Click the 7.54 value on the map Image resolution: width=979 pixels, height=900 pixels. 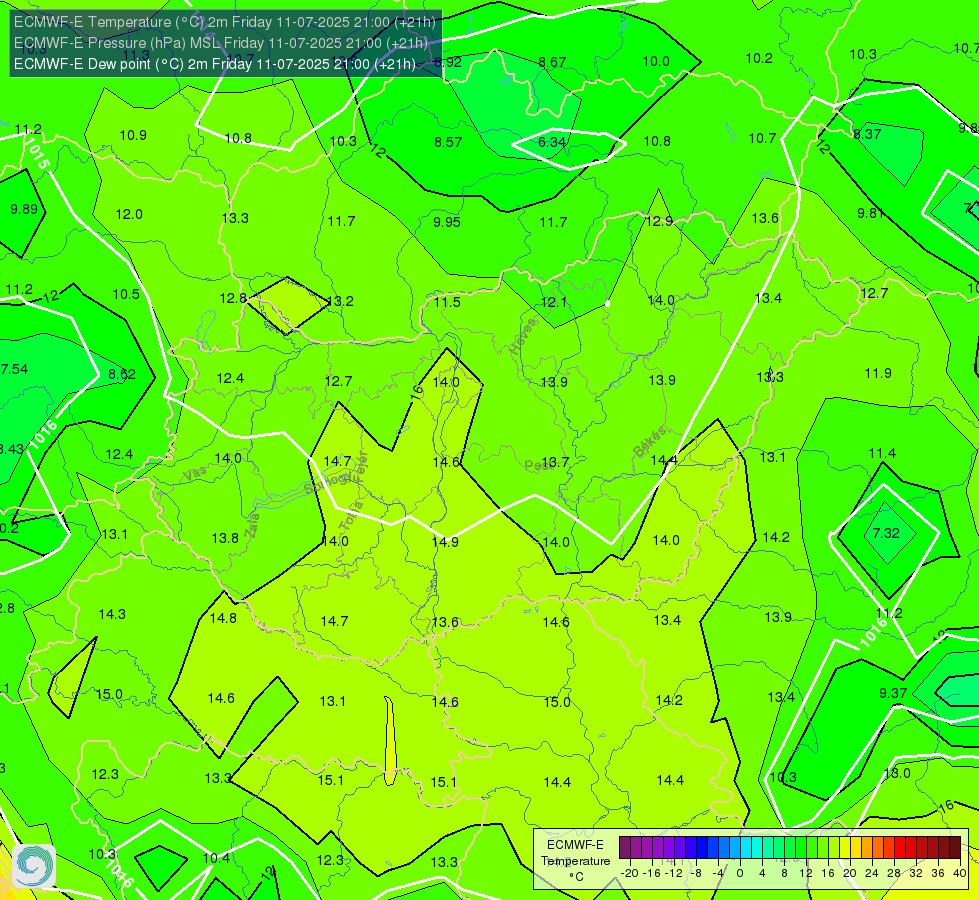[14, 369]
